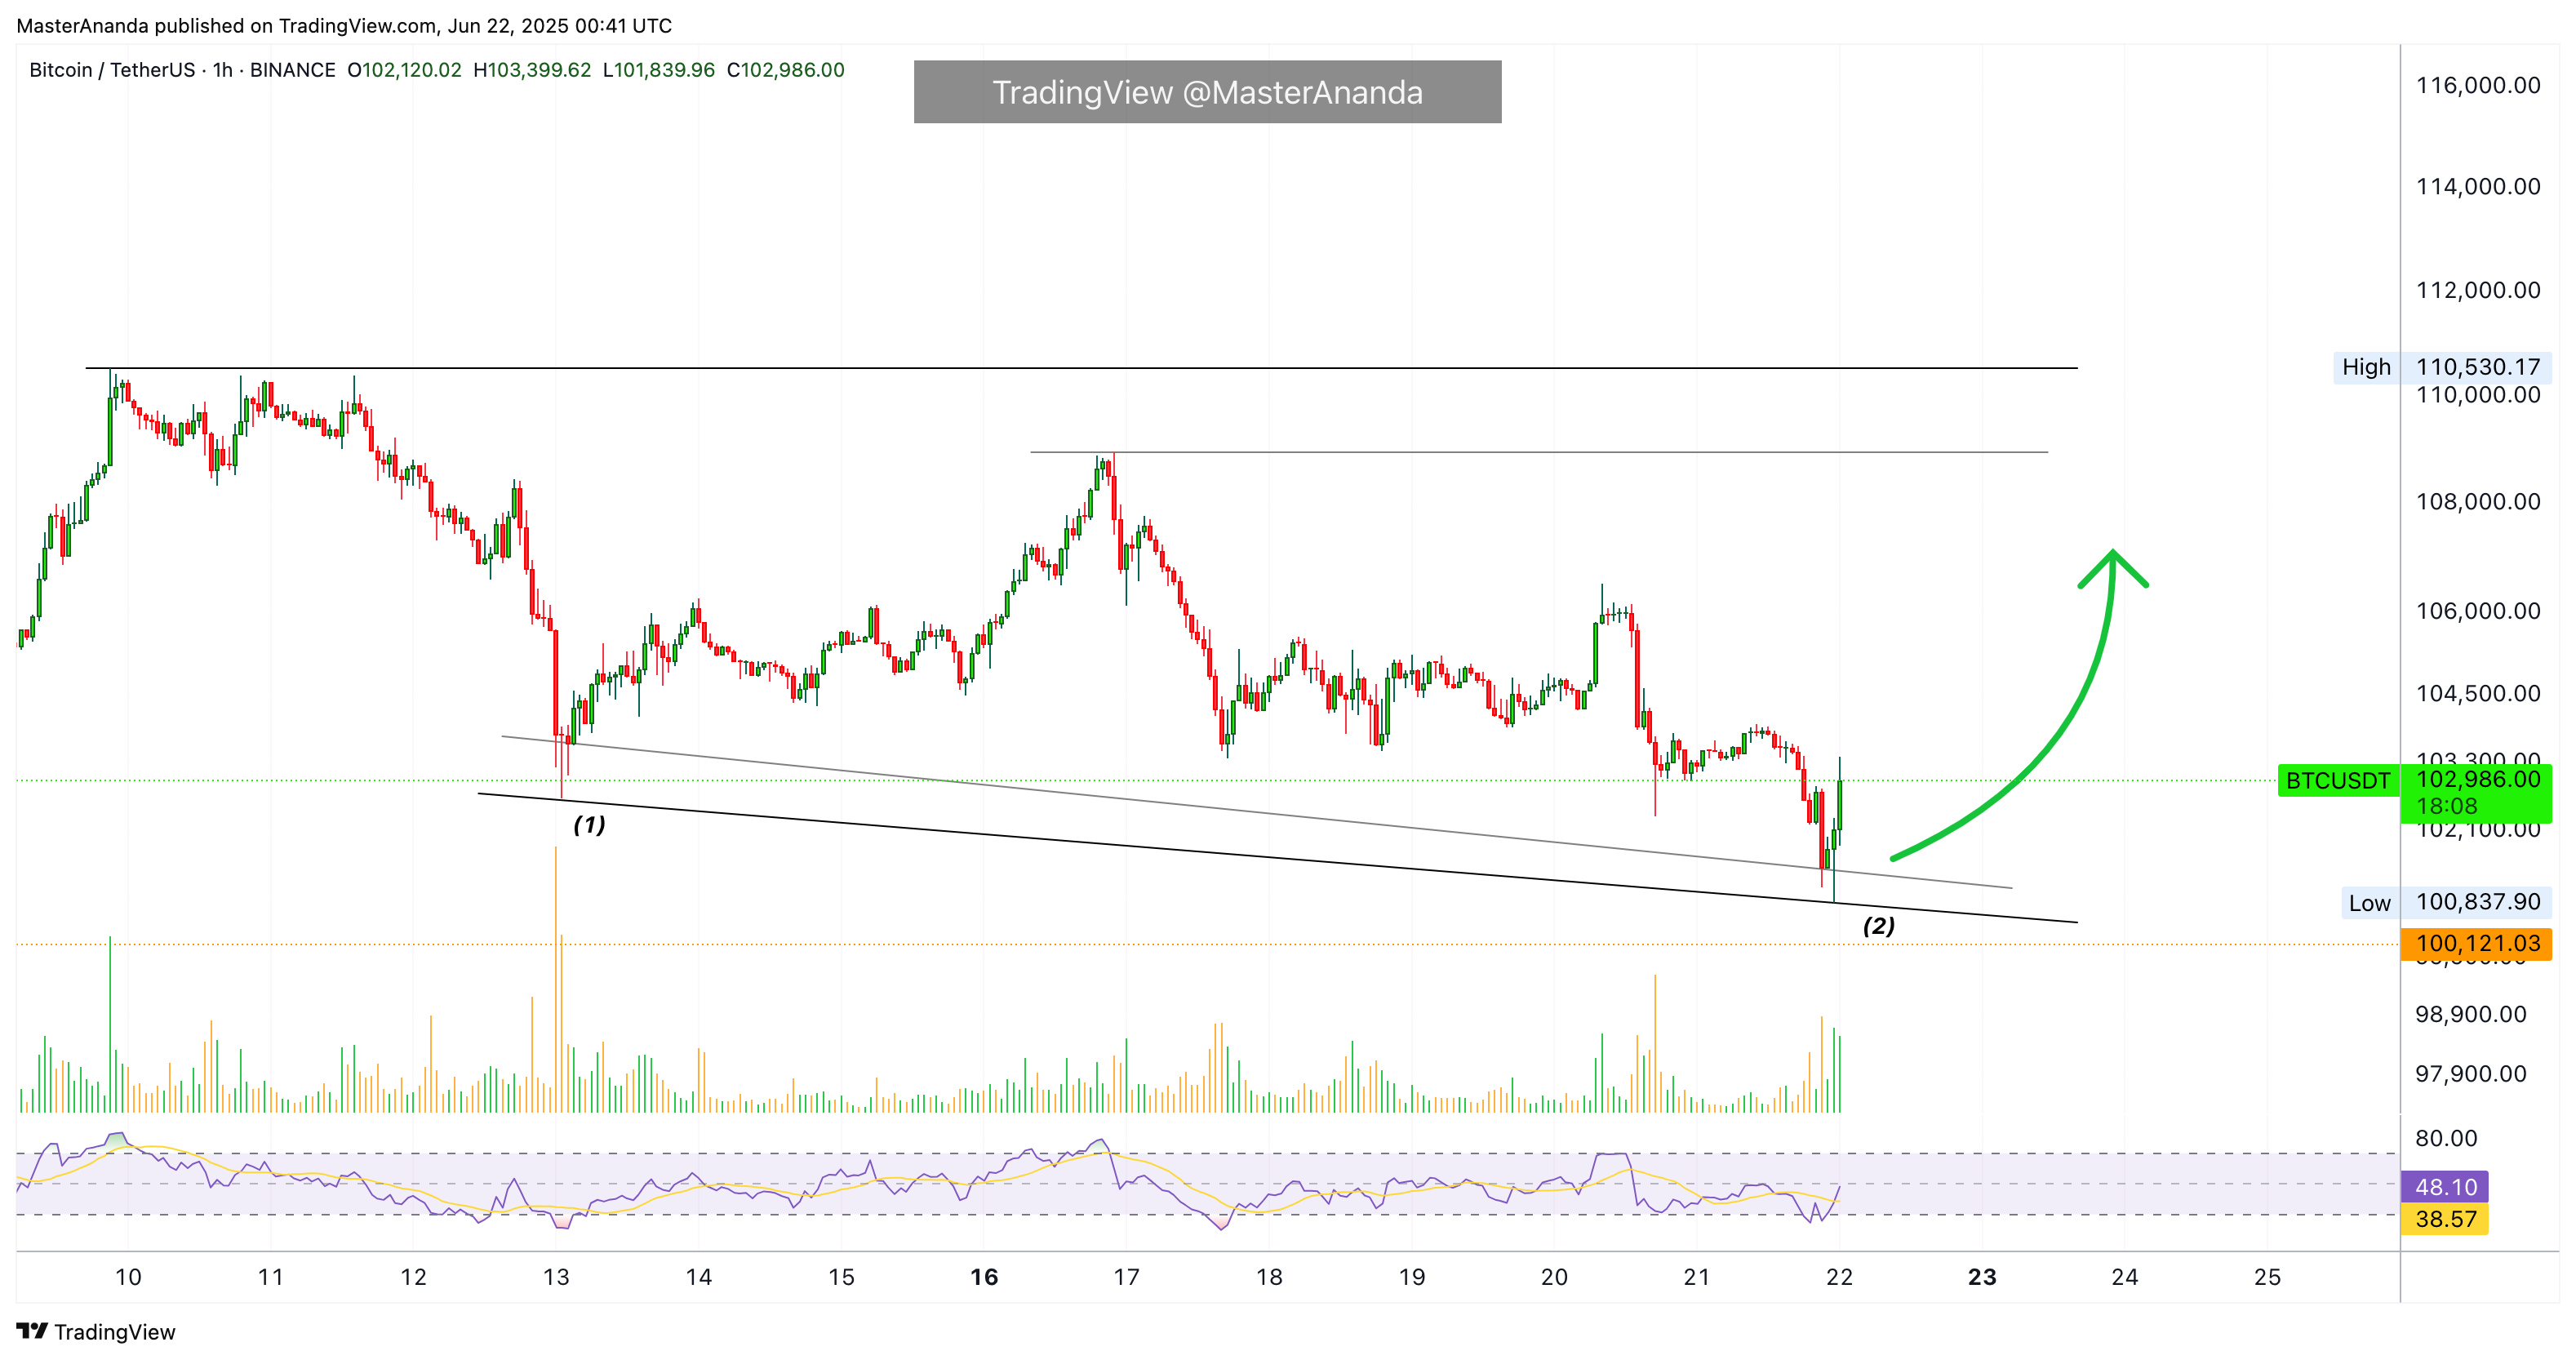Click the 104,500.00 price axis label
Viewport: 2576px width, 1360px height.
point(2478,693)
